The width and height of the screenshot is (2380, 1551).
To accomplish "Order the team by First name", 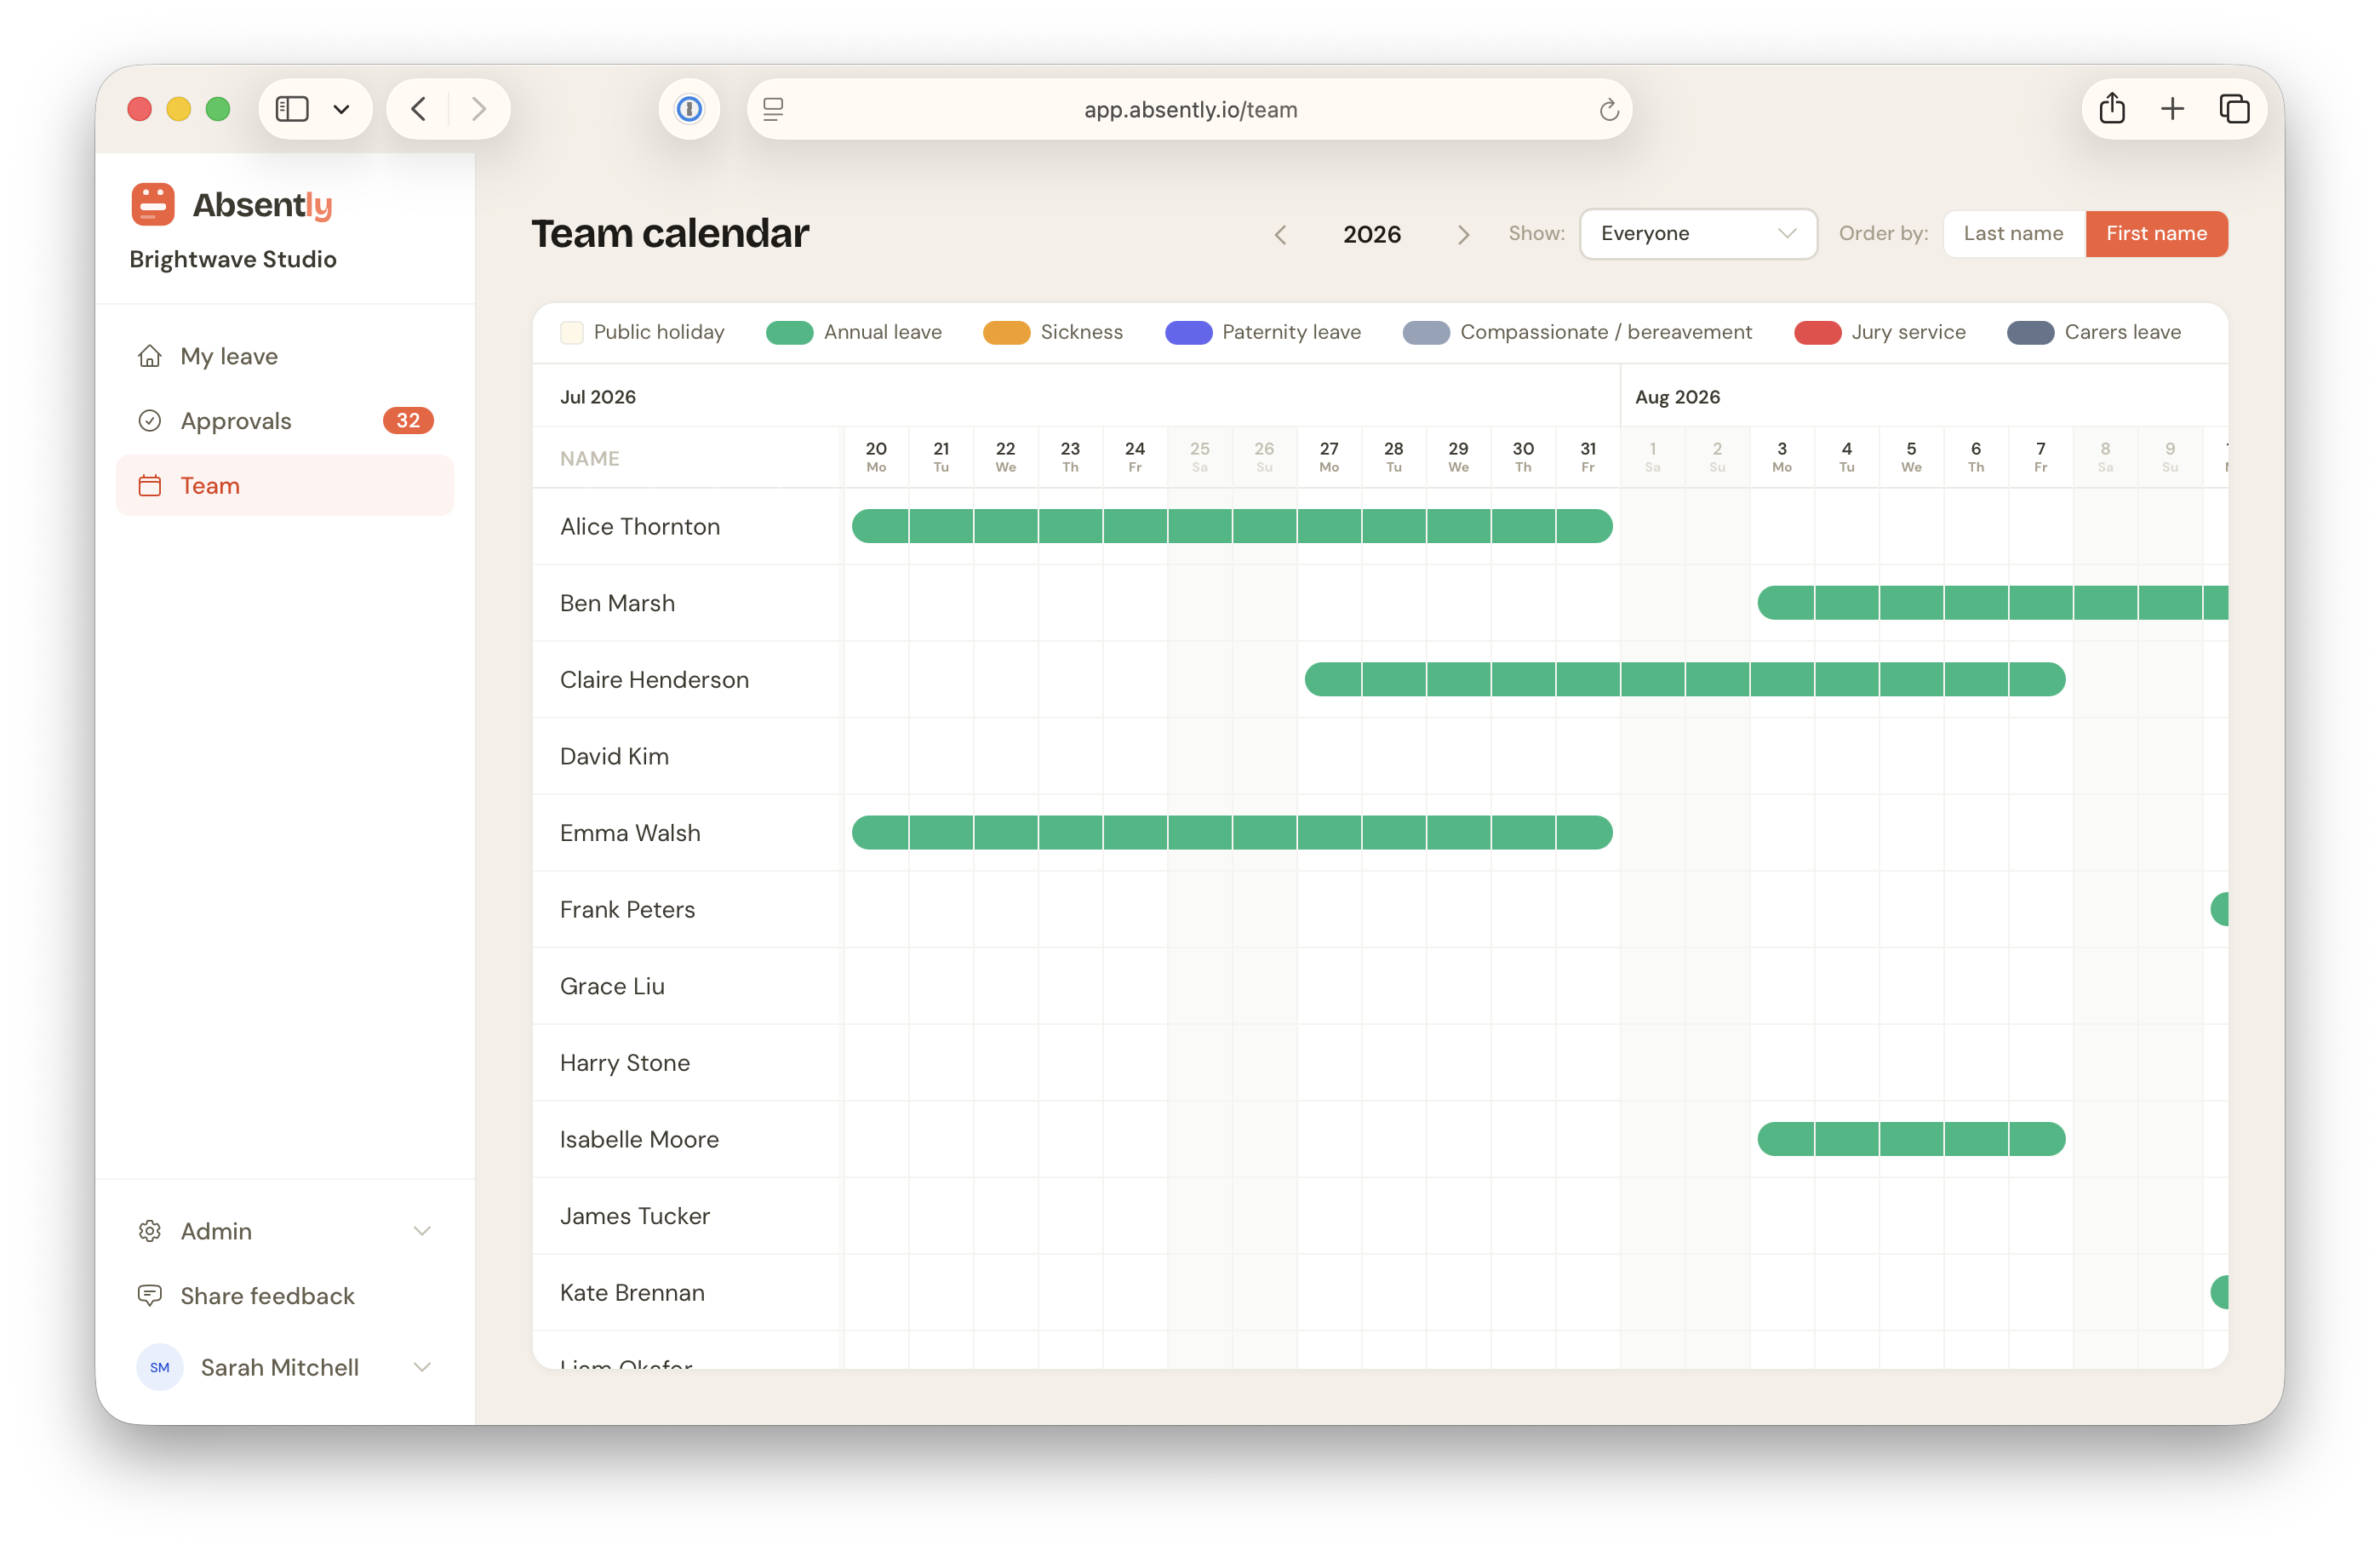I will (x=2156, y=233).
